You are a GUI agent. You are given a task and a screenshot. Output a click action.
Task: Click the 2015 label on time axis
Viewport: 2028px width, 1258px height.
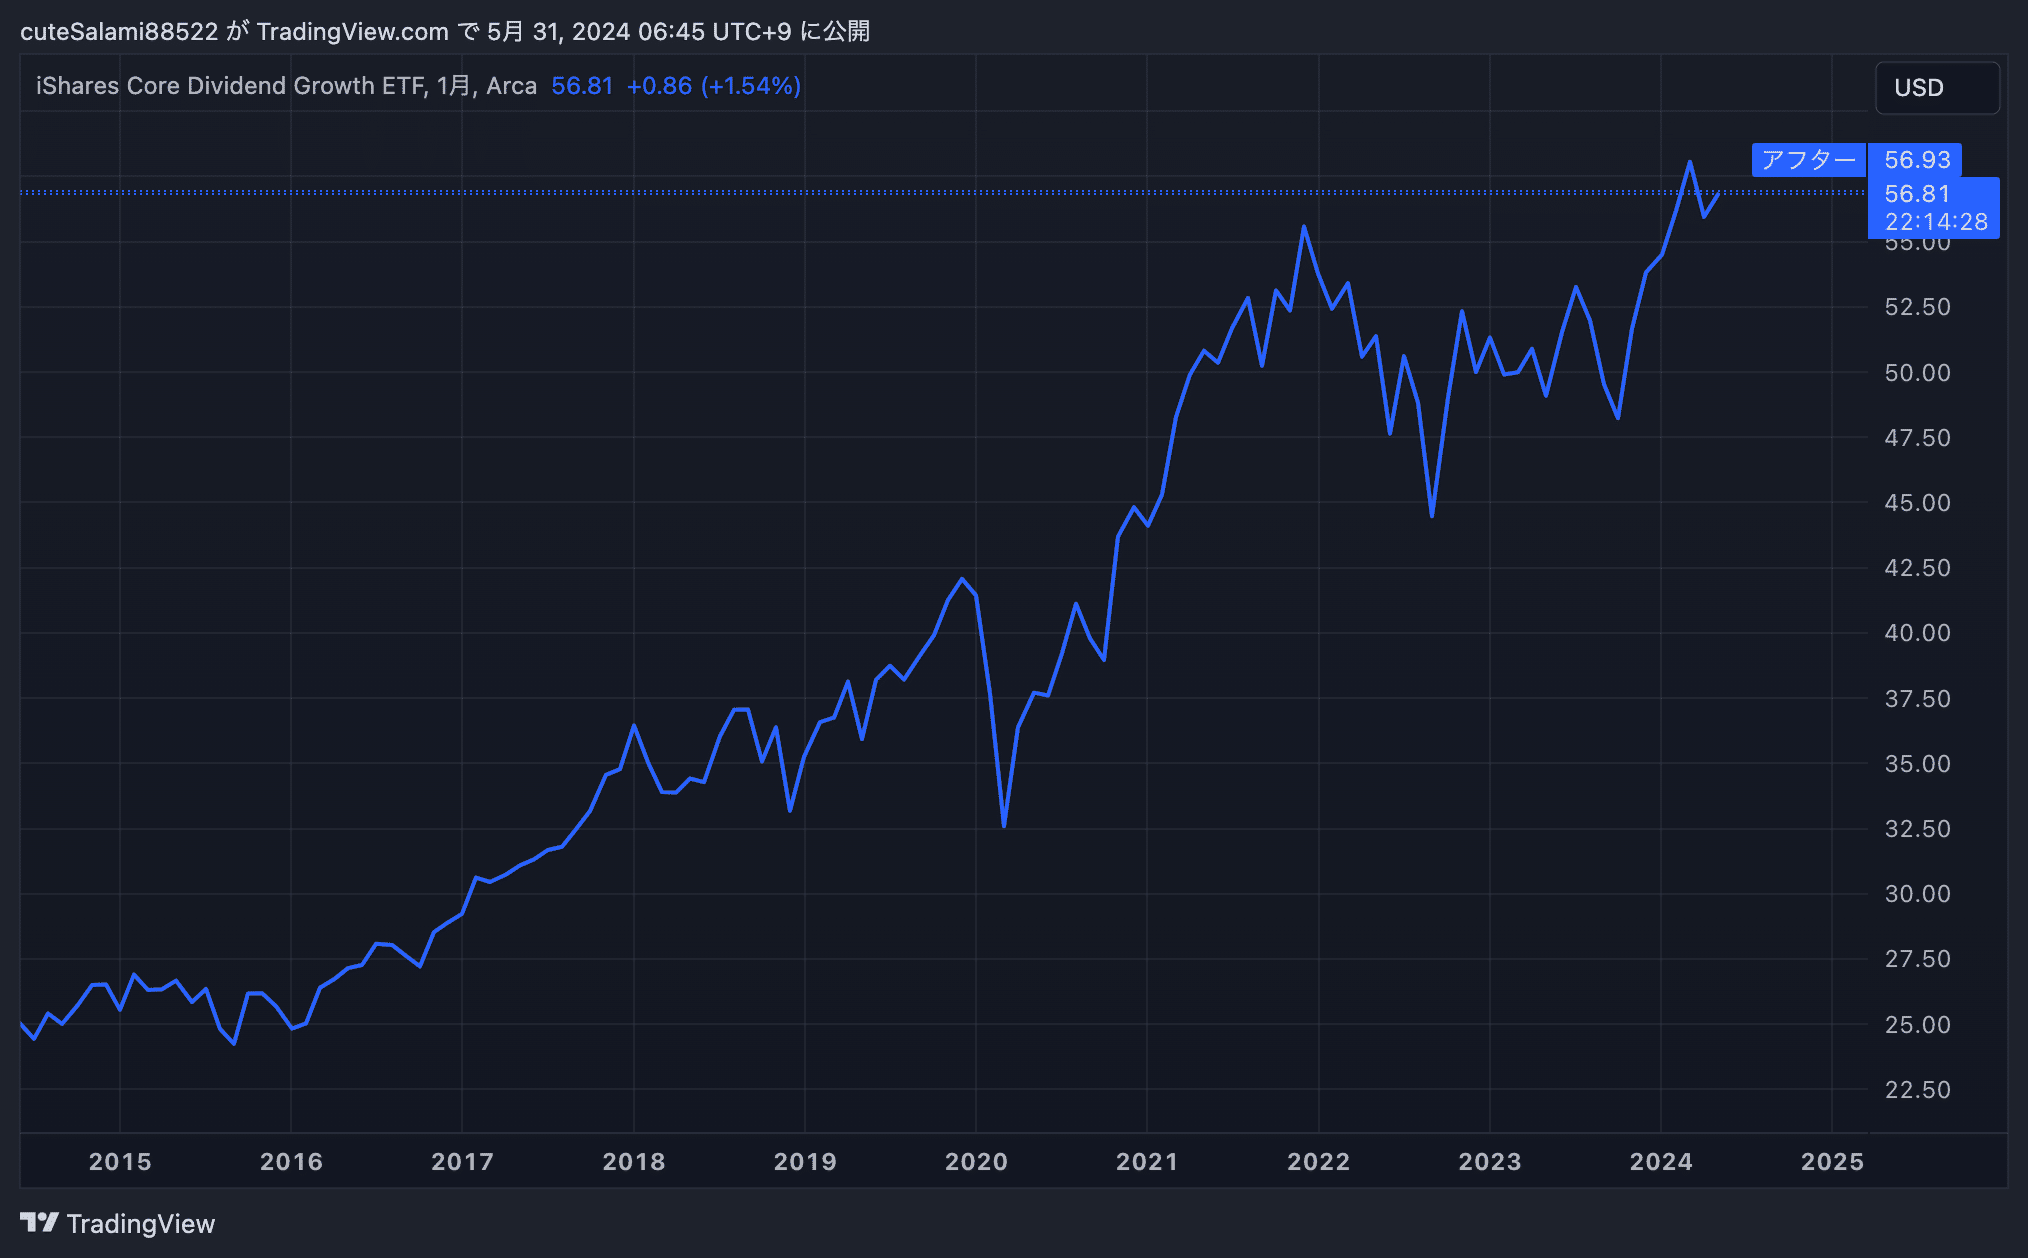coord(120,1161)
